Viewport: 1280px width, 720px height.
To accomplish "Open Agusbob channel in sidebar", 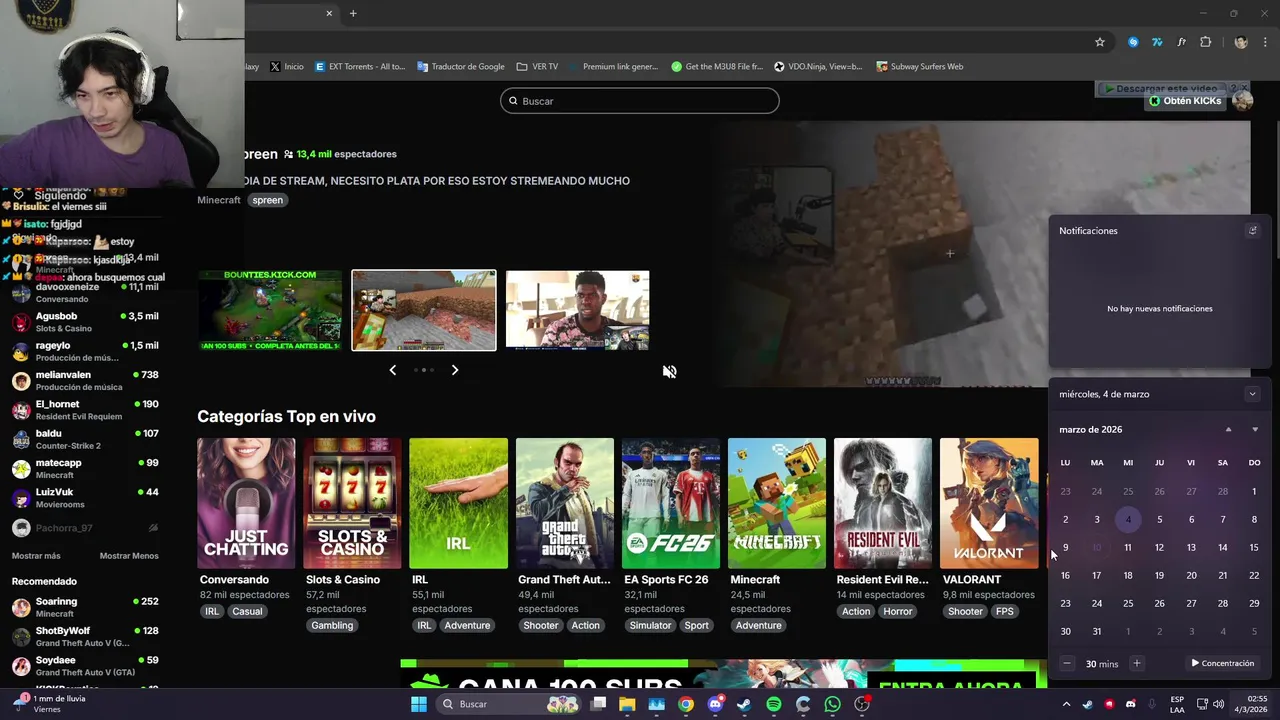I will pyautogui.click(x=85, y=322).
